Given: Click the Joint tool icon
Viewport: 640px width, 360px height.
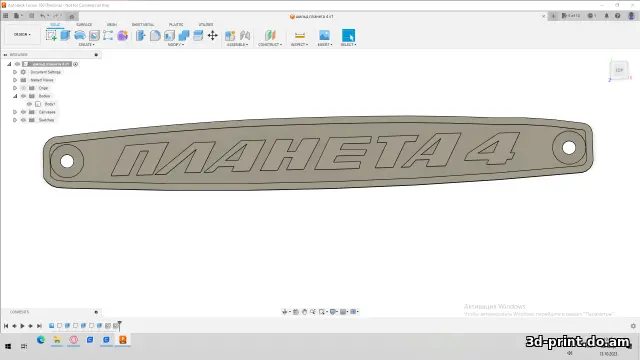Looking at the screenshot, I should click(245, 36).
